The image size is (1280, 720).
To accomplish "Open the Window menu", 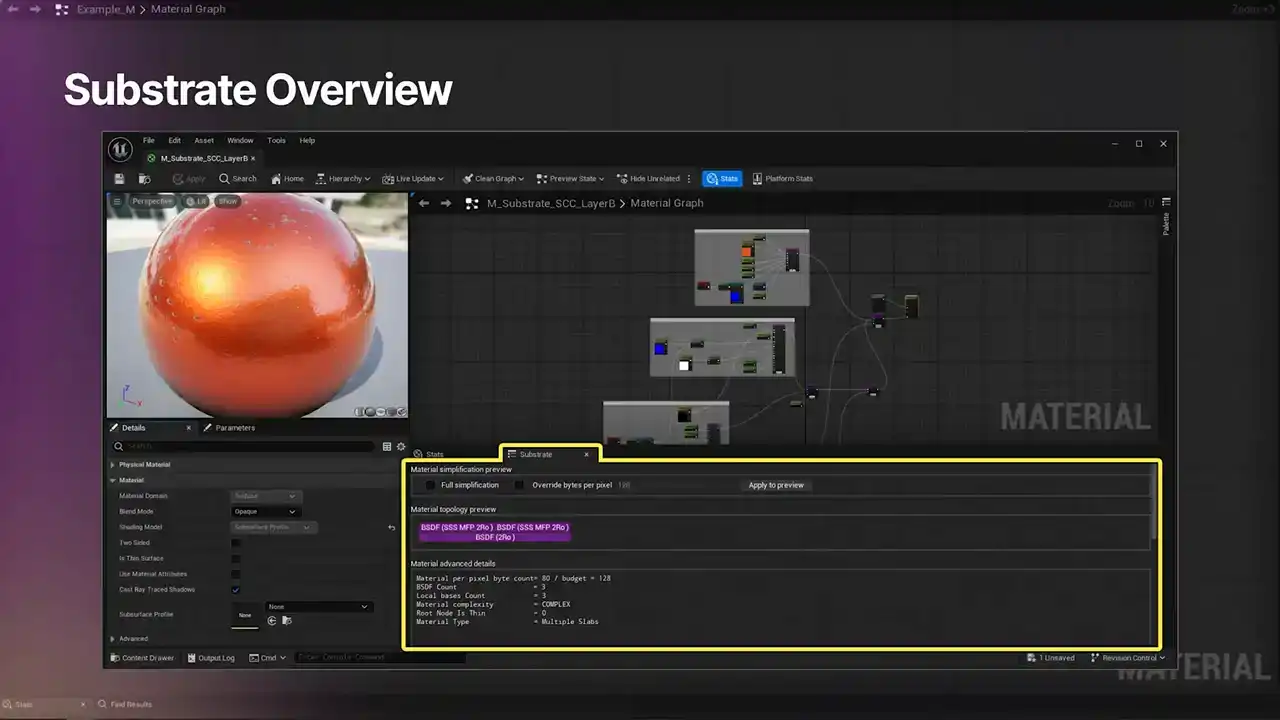I will [240, 141].
